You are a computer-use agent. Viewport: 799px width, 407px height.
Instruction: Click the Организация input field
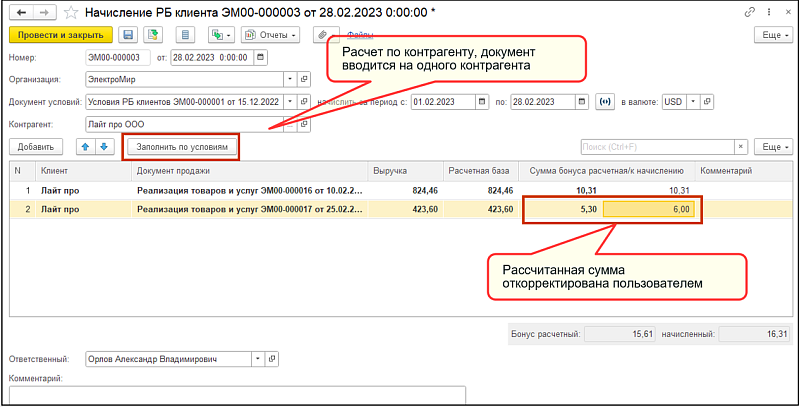tap(185, 80)
